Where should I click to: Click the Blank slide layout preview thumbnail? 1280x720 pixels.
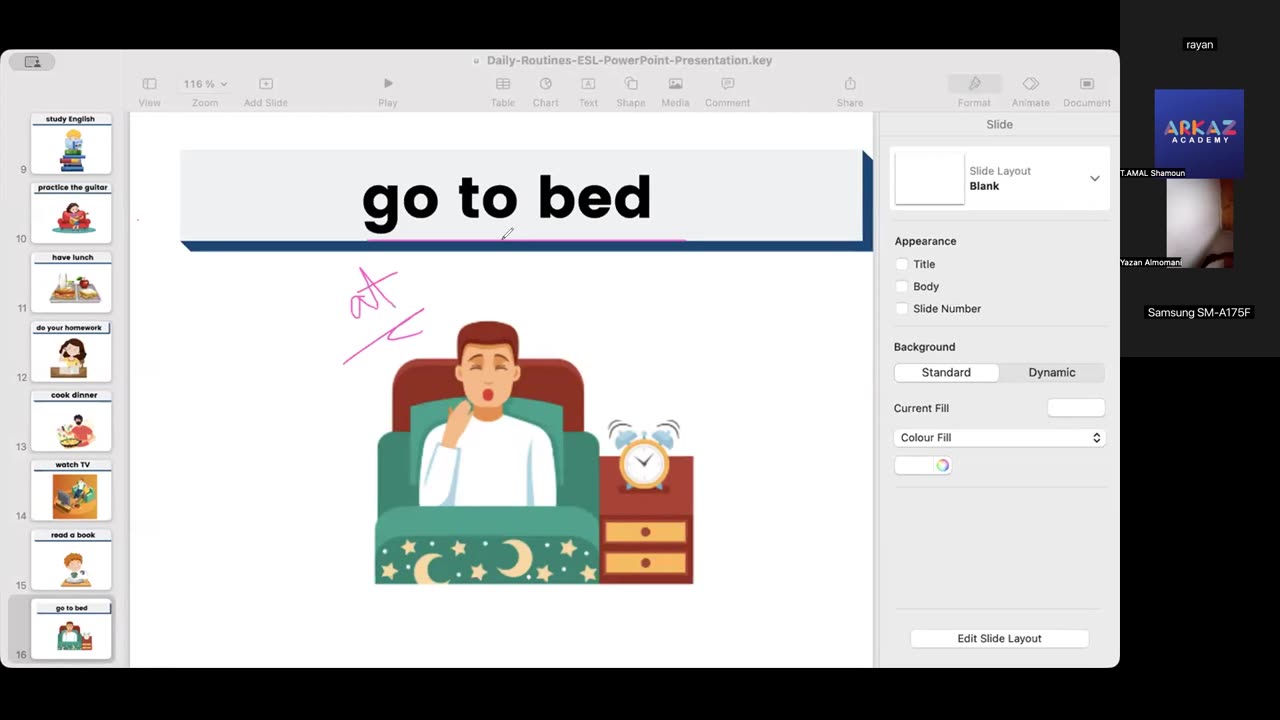929,179
